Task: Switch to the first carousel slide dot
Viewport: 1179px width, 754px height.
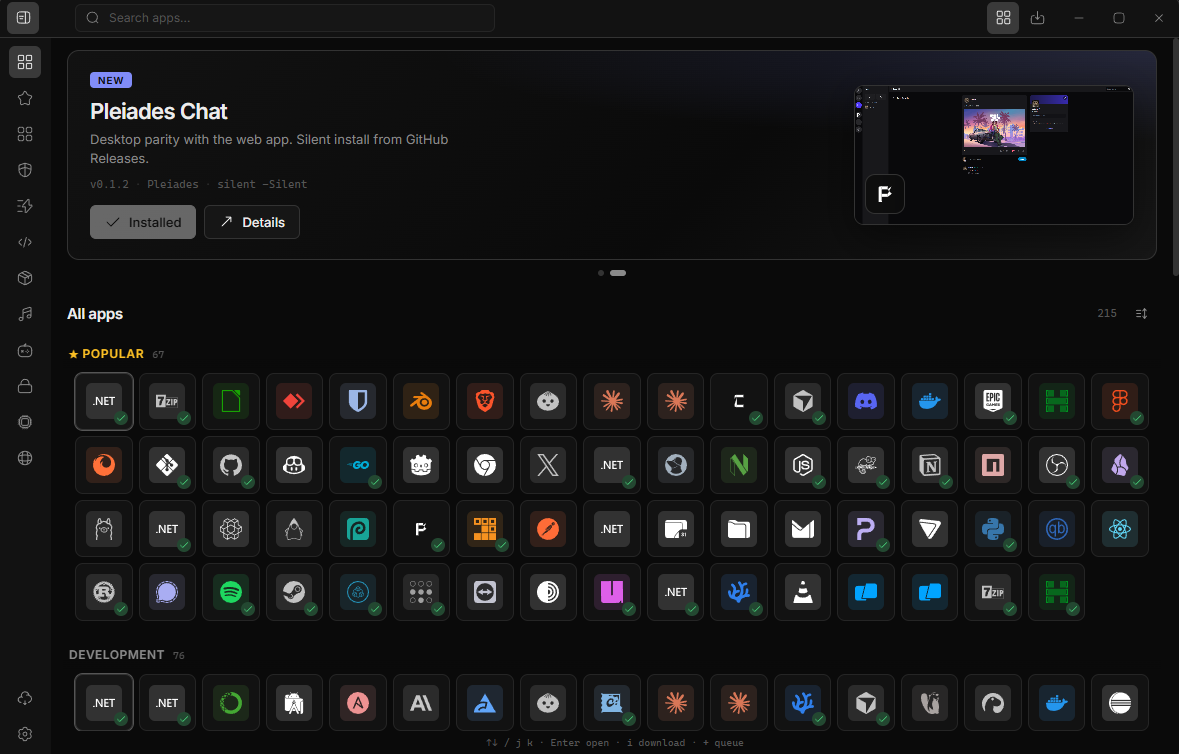Action: [x=601, y=273]
